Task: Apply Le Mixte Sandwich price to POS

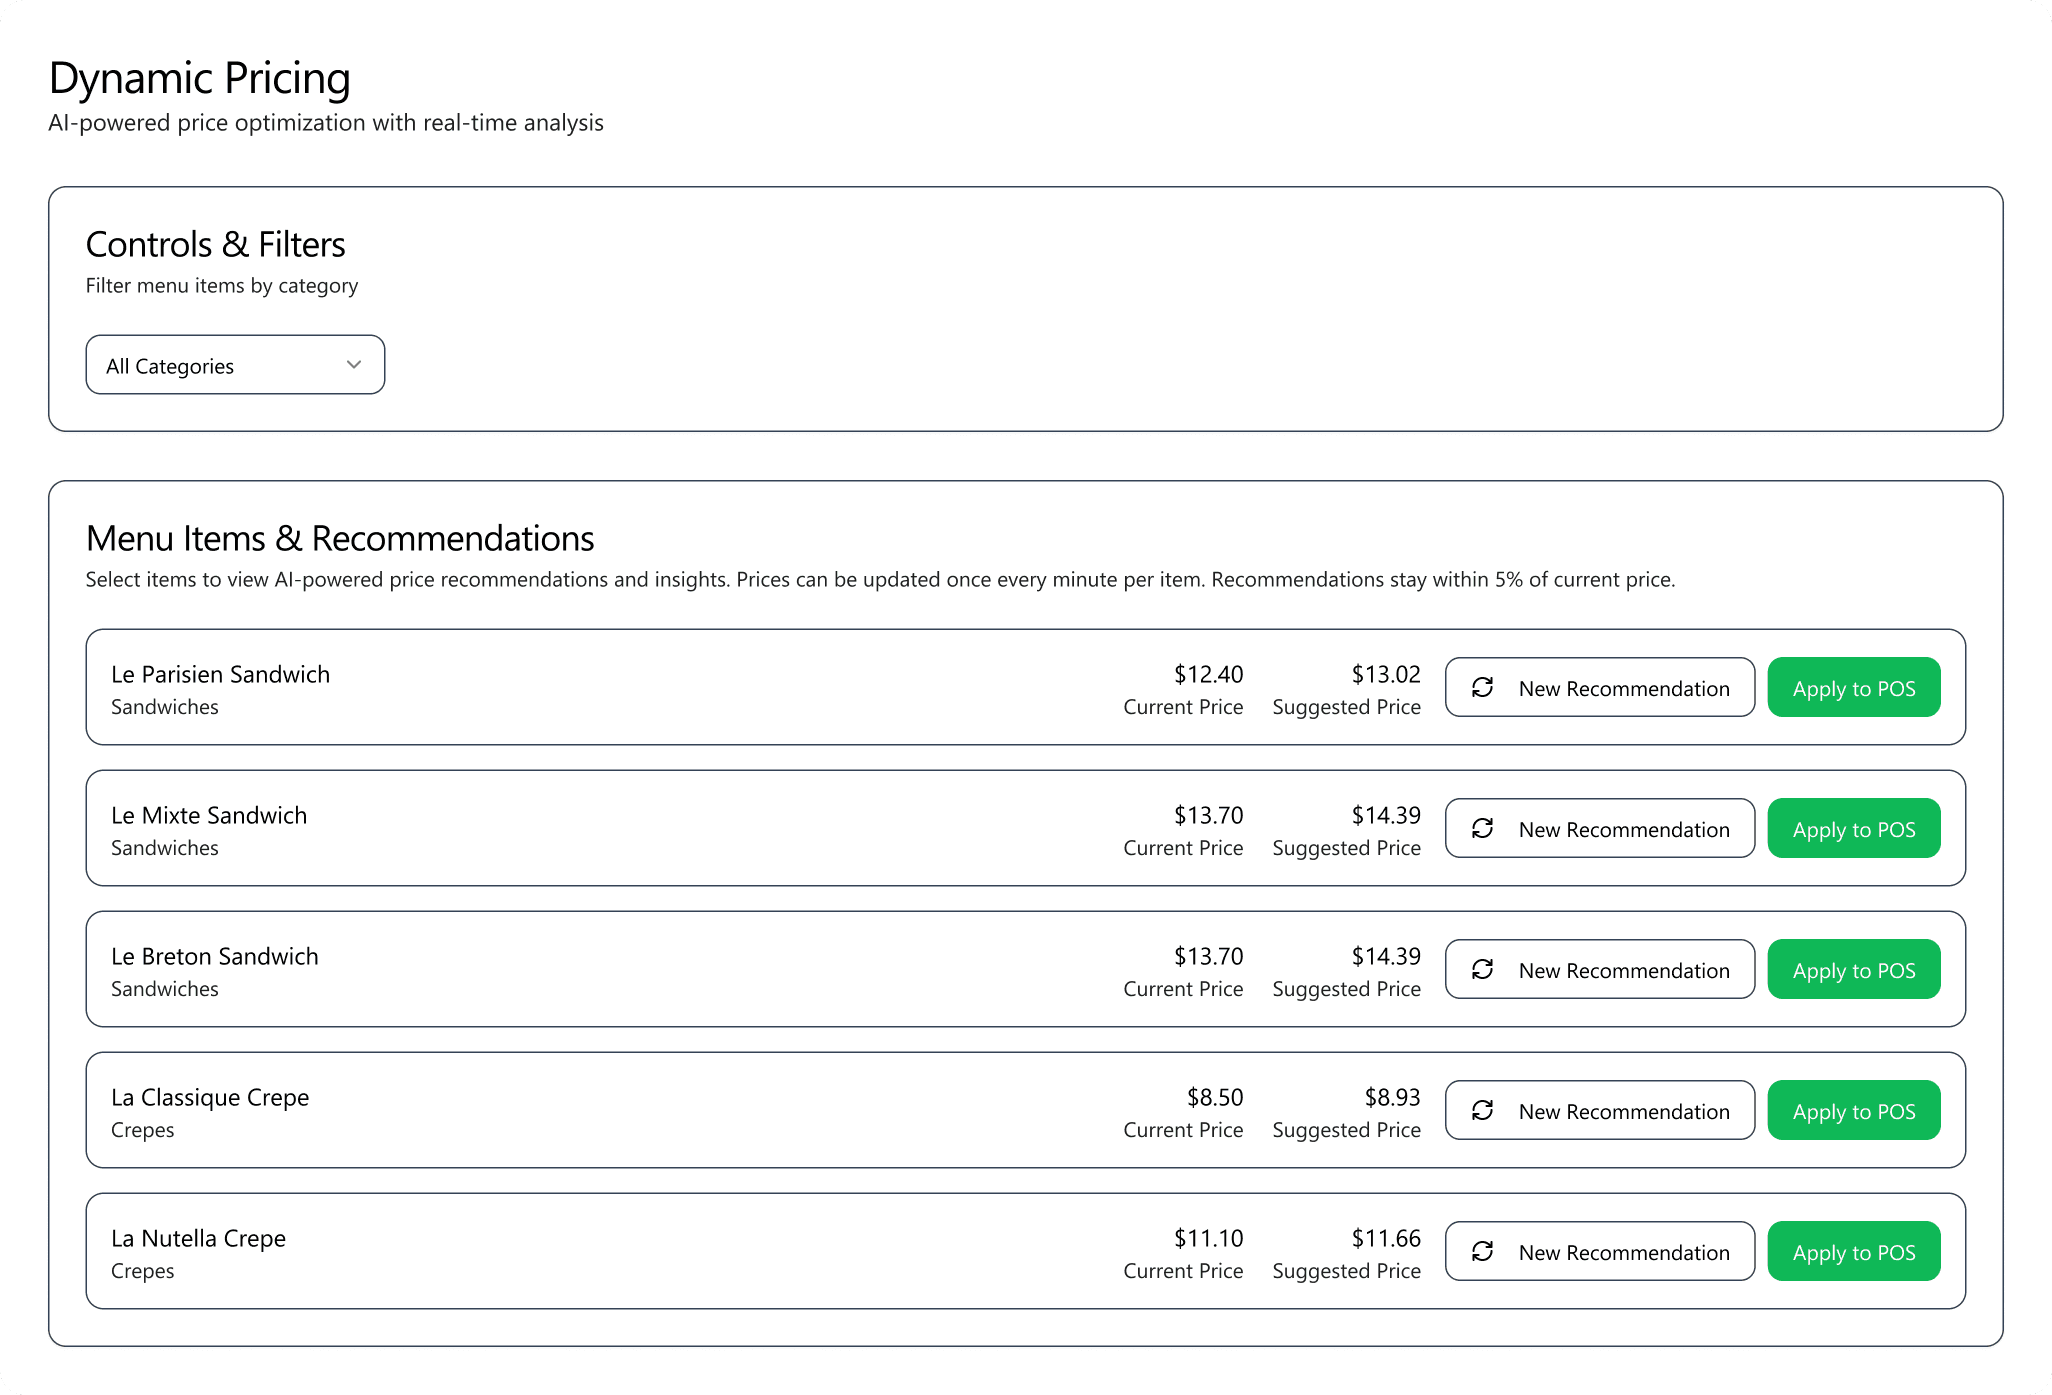Action: [1853, 829]
